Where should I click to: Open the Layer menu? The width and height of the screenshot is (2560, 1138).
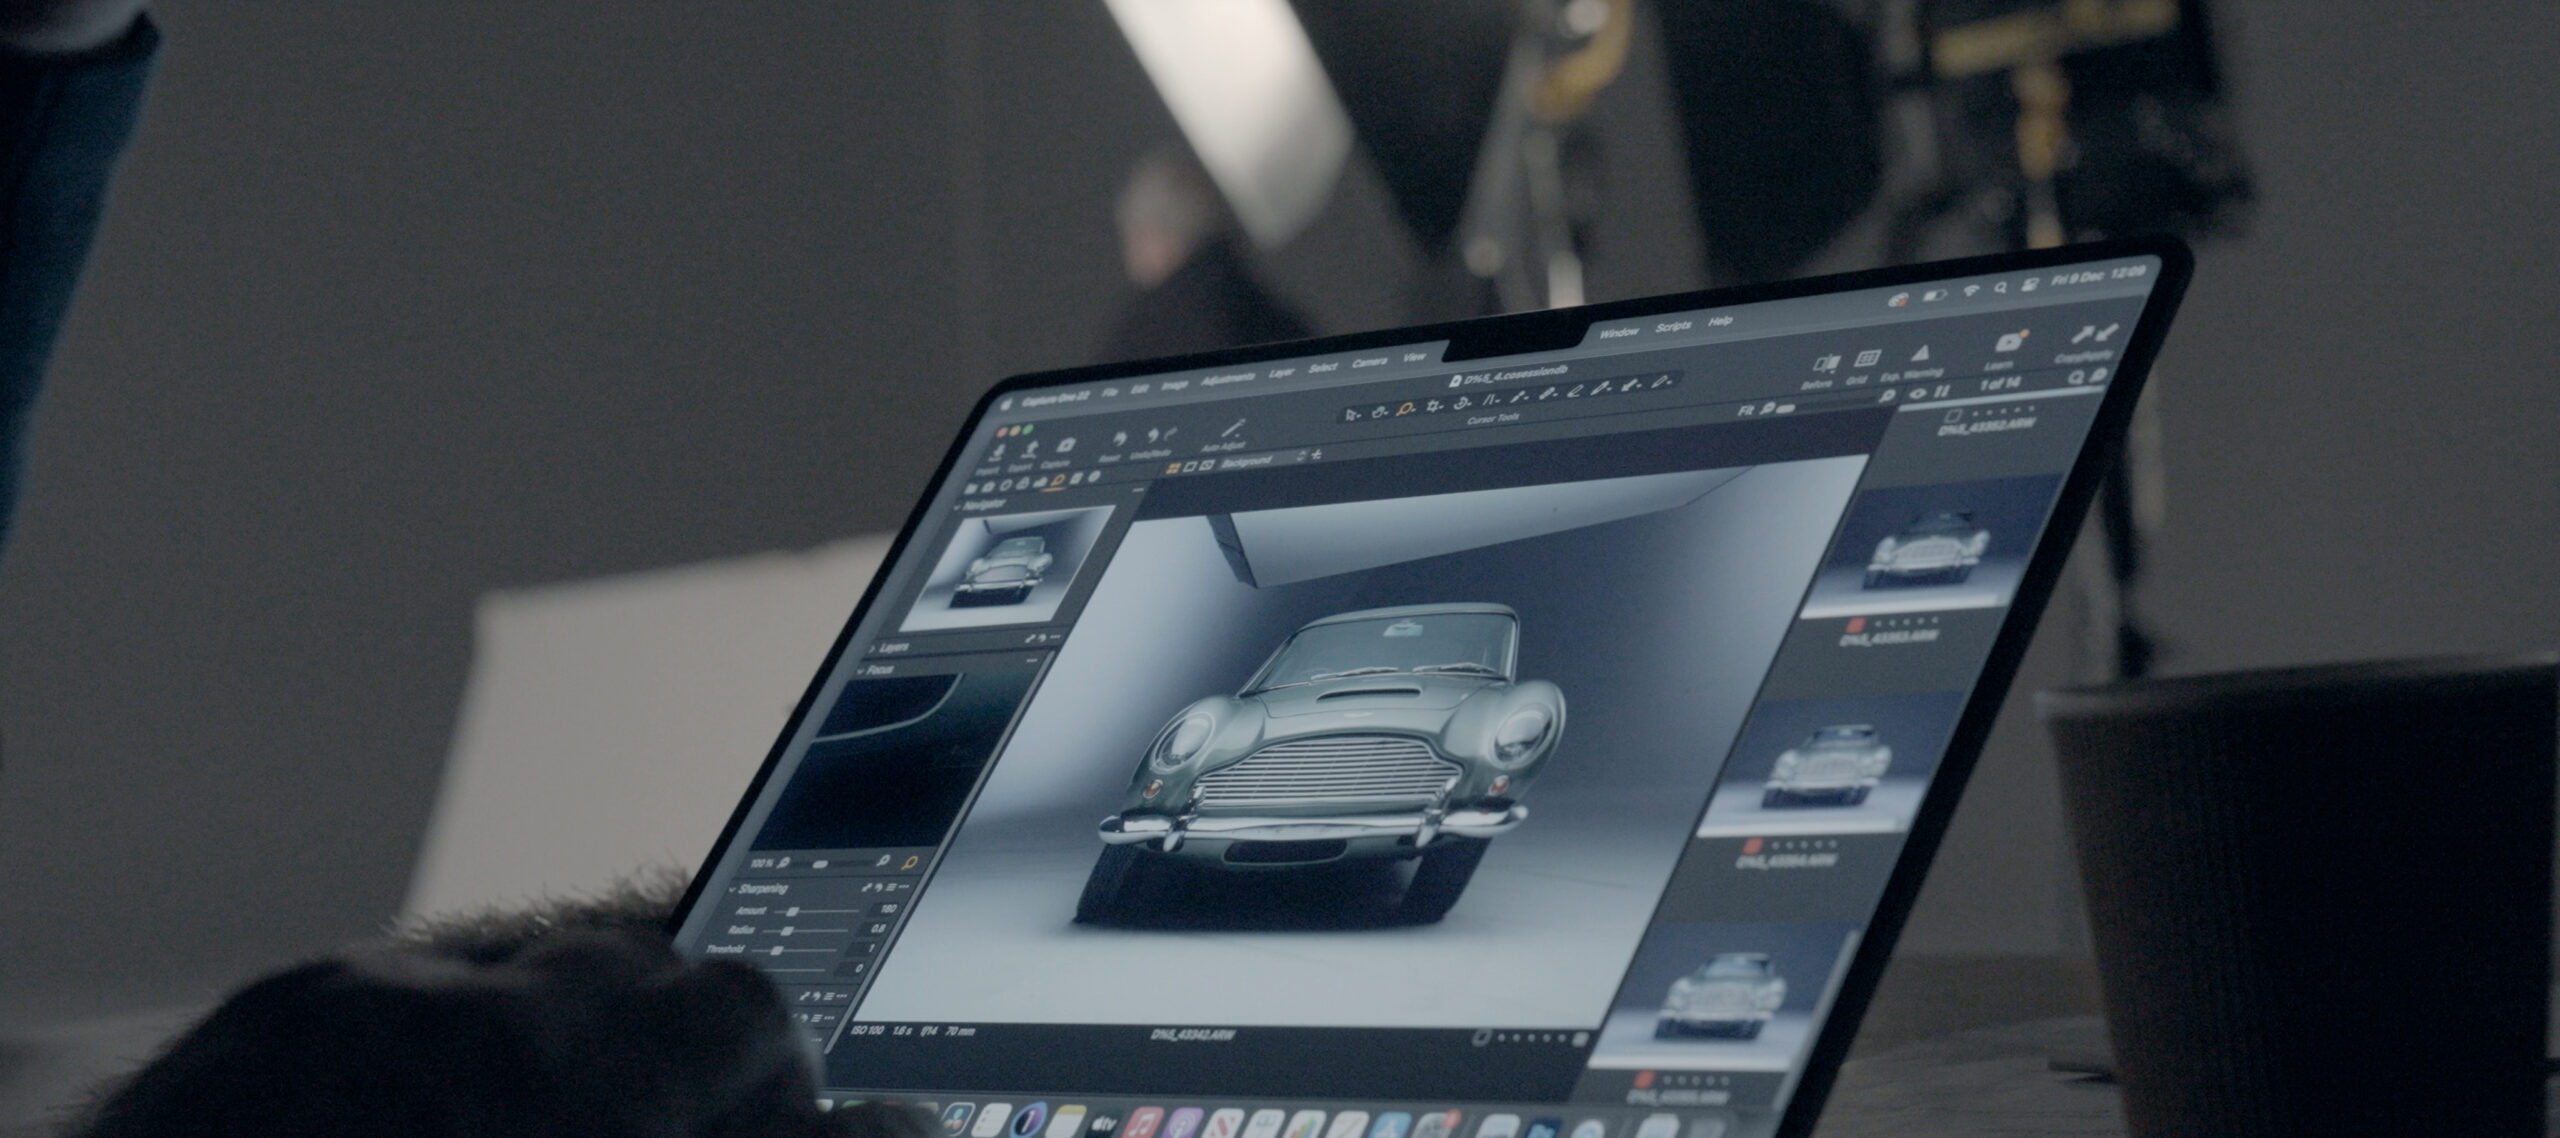pyautogui.click(x=1281, y=372)
